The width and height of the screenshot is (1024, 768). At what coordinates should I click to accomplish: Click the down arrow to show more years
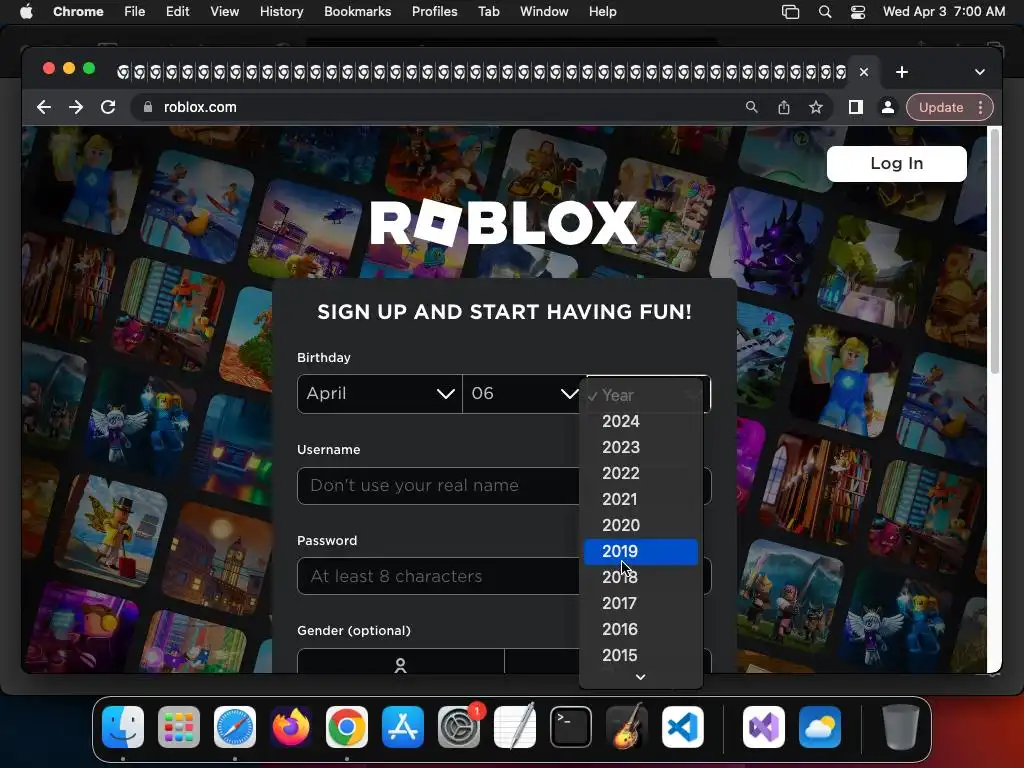641,677
